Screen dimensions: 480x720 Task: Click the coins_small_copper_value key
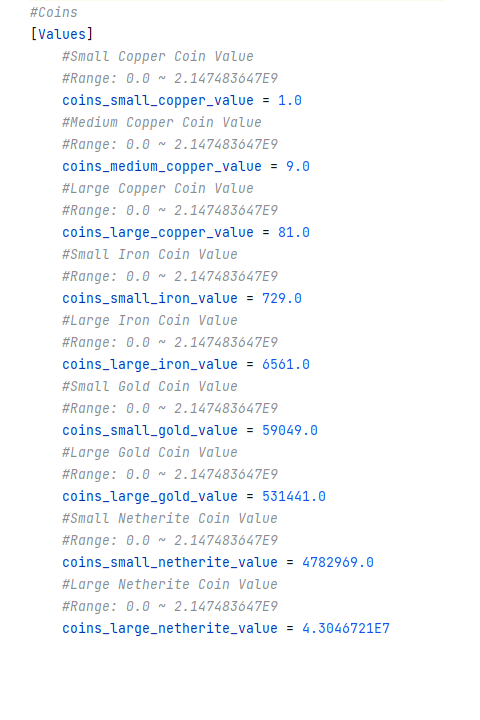158,101
